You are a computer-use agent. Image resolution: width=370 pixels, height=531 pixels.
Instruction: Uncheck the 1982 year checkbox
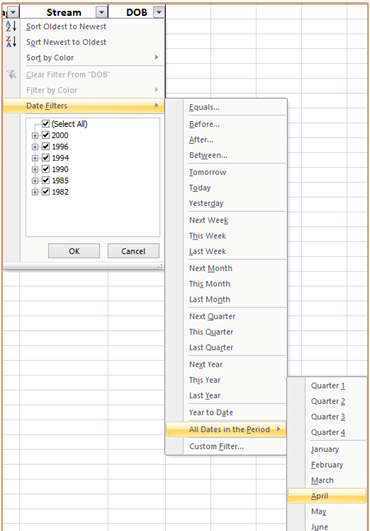click(46, 192)
